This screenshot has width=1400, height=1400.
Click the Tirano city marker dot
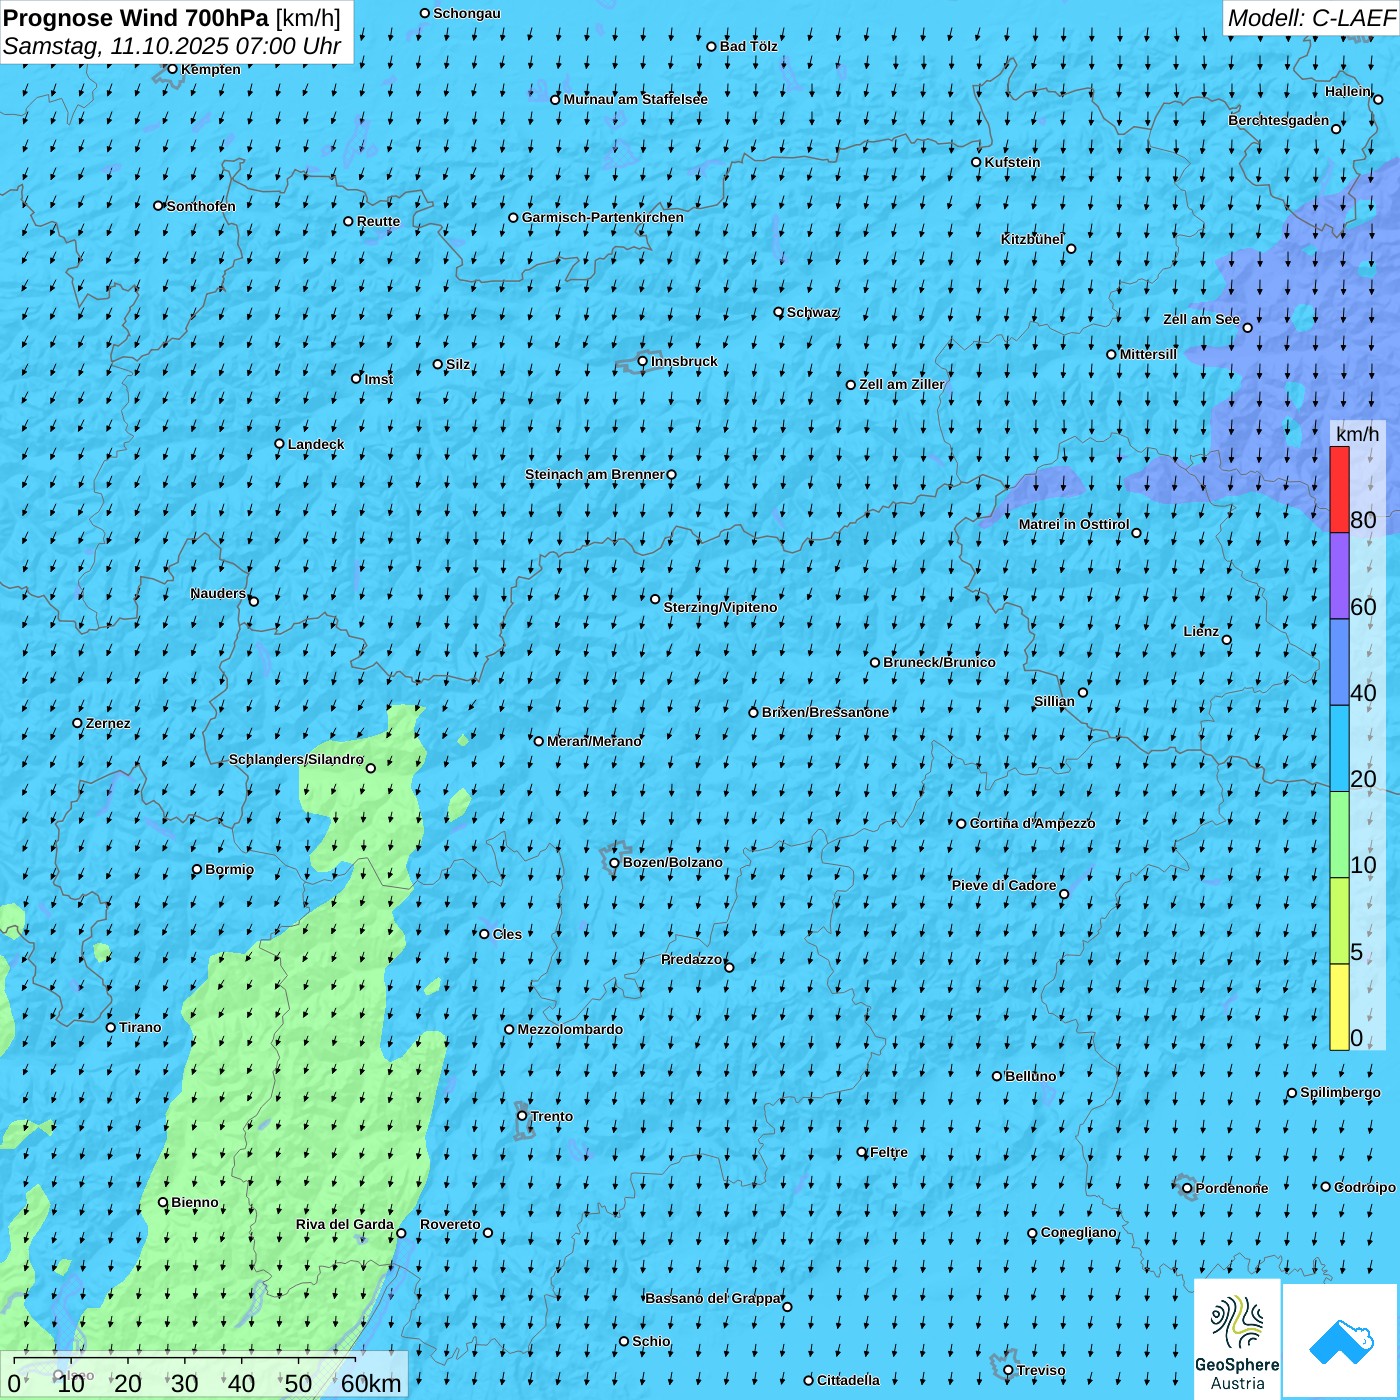click(x=111, y=1027)
